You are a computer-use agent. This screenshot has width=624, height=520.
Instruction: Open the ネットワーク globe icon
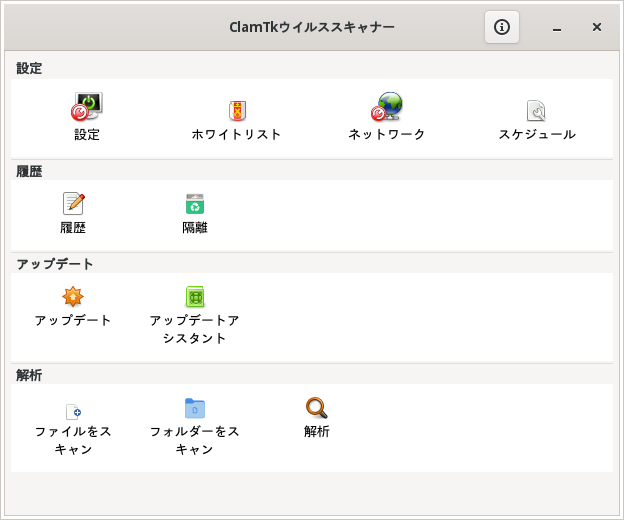click(386, 107)
